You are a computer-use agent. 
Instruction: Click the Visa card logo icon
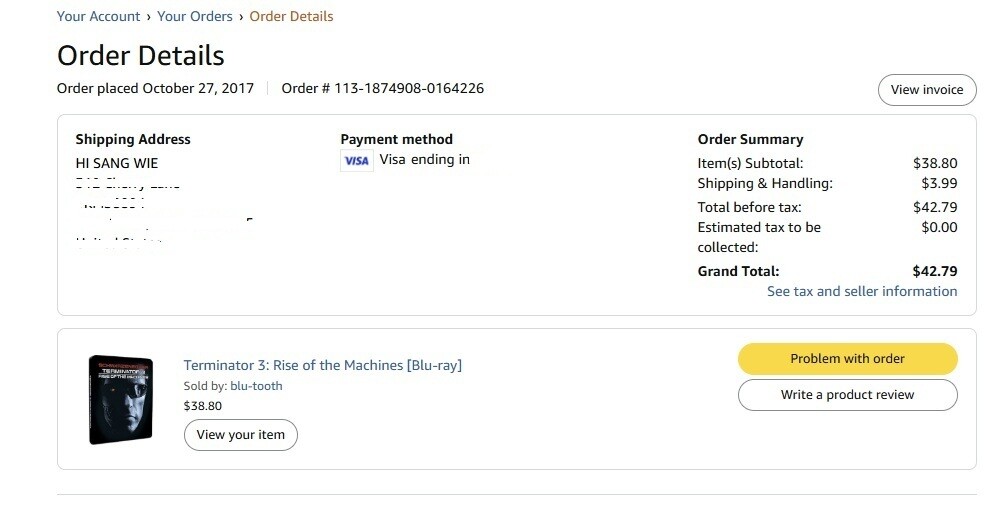356,161
